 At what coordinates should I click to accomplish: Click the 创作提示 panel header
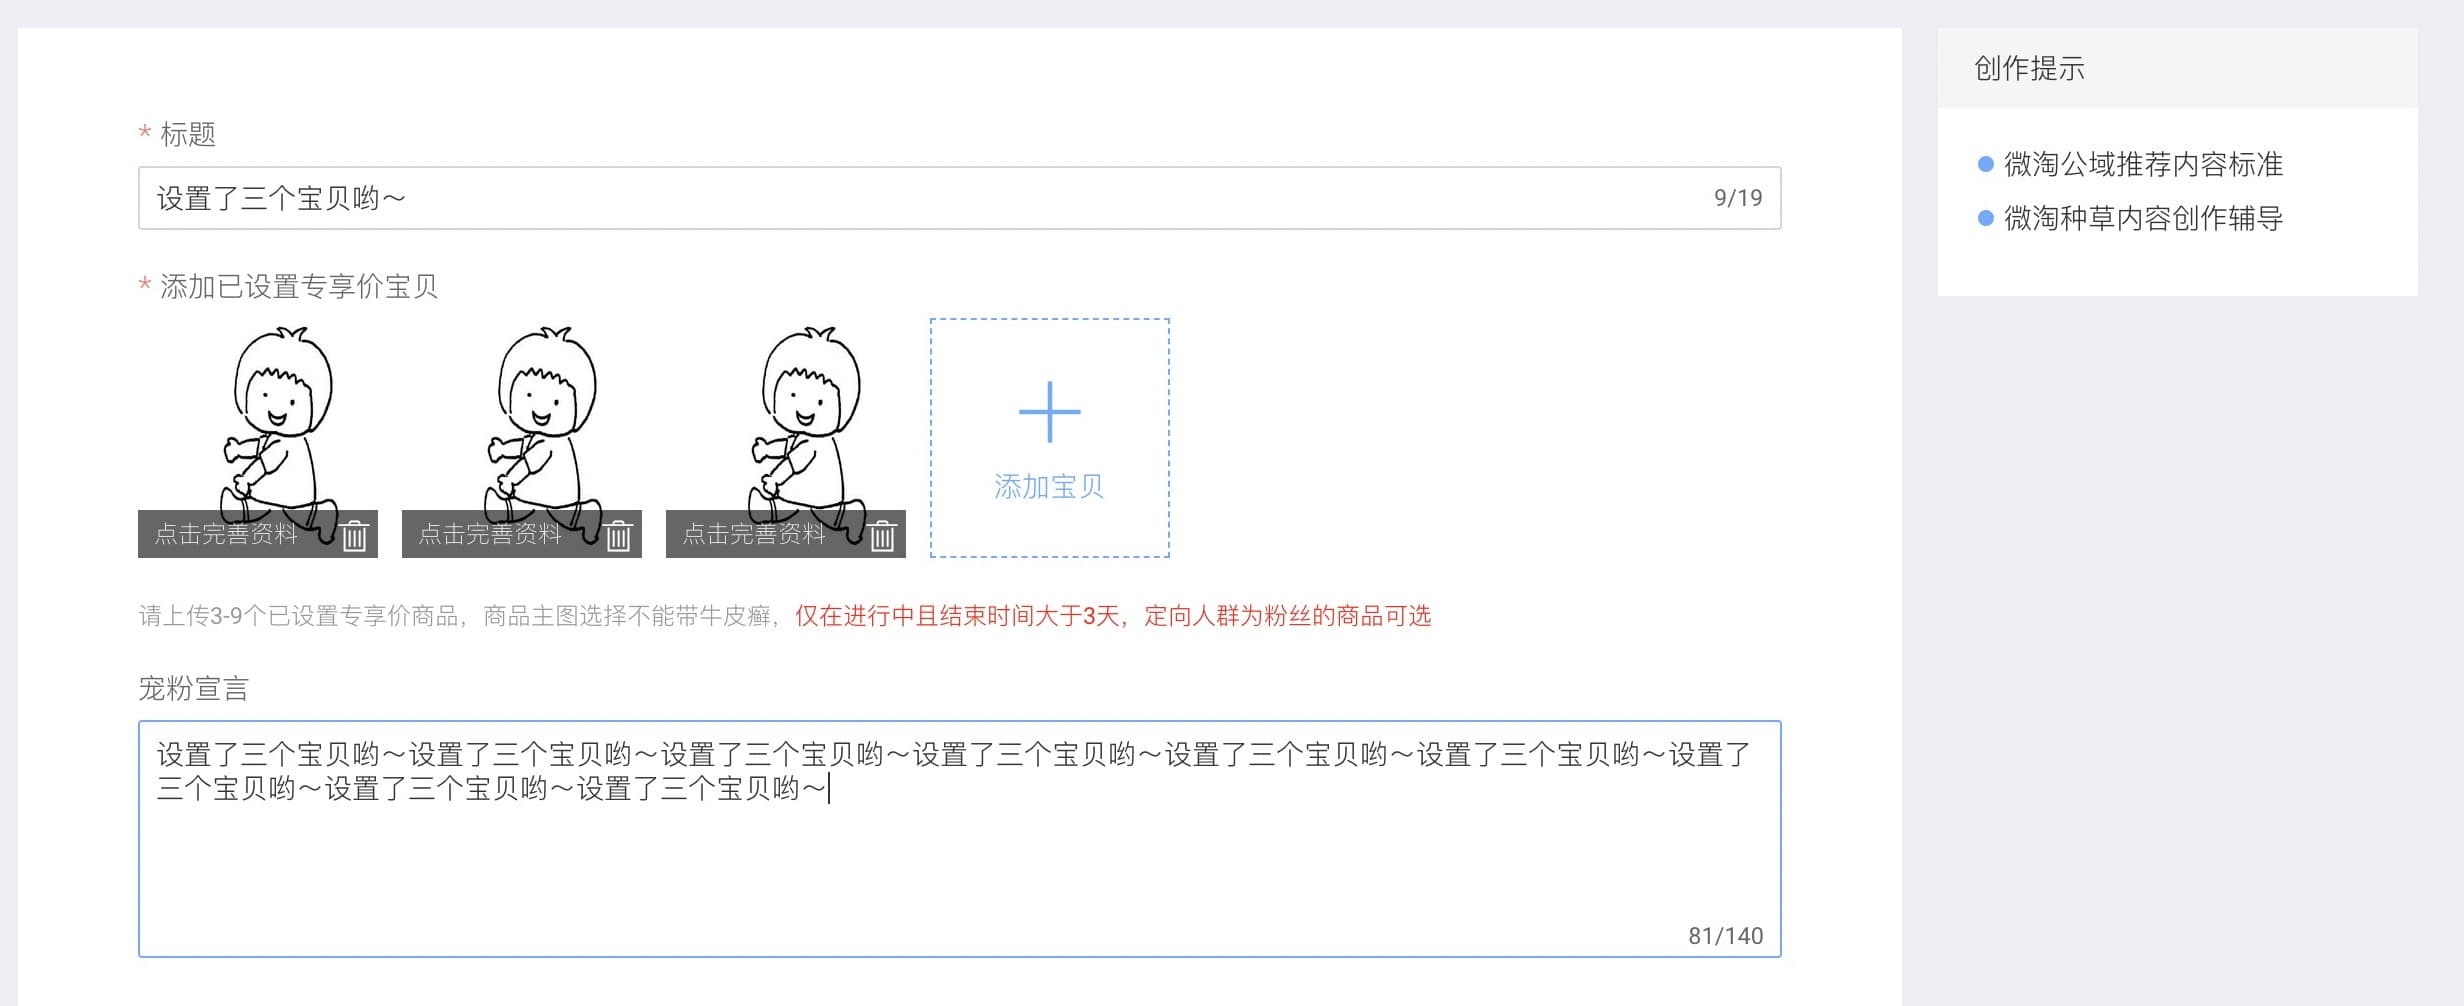(x=2177, y=68)
